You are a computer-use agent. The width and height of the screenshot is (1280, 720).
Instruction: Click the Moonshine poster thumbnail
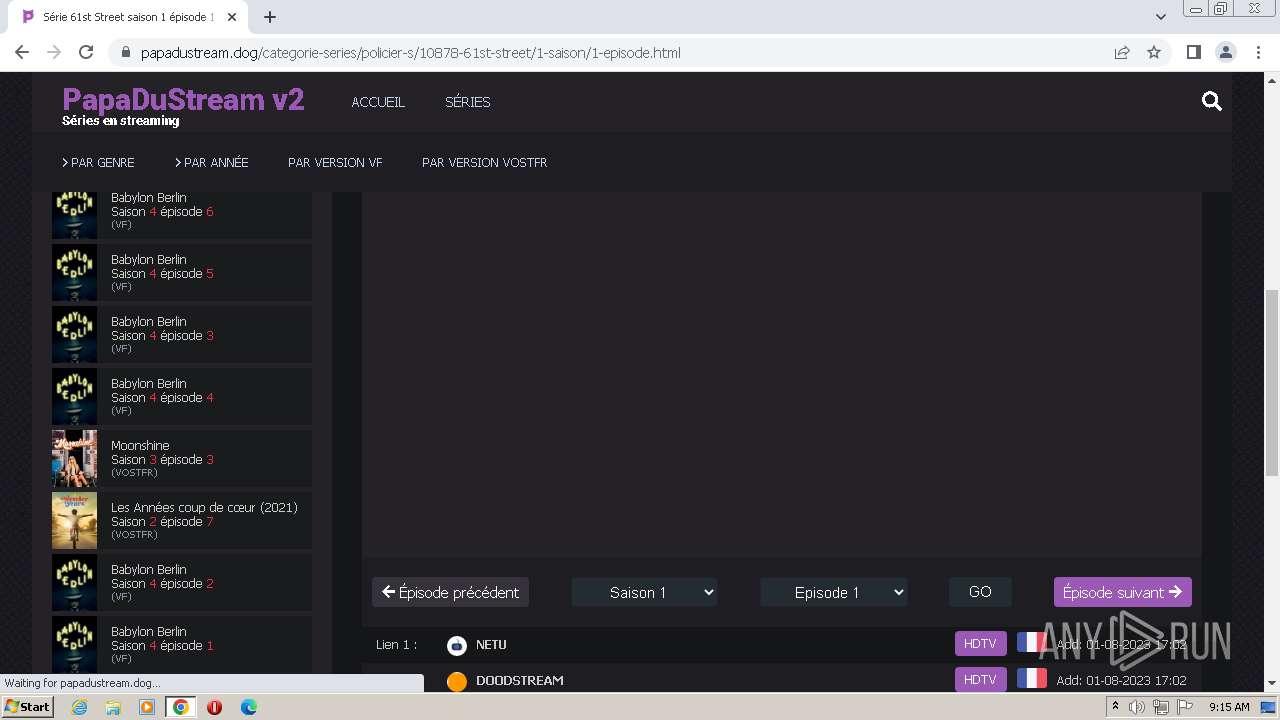click(74, 458)
